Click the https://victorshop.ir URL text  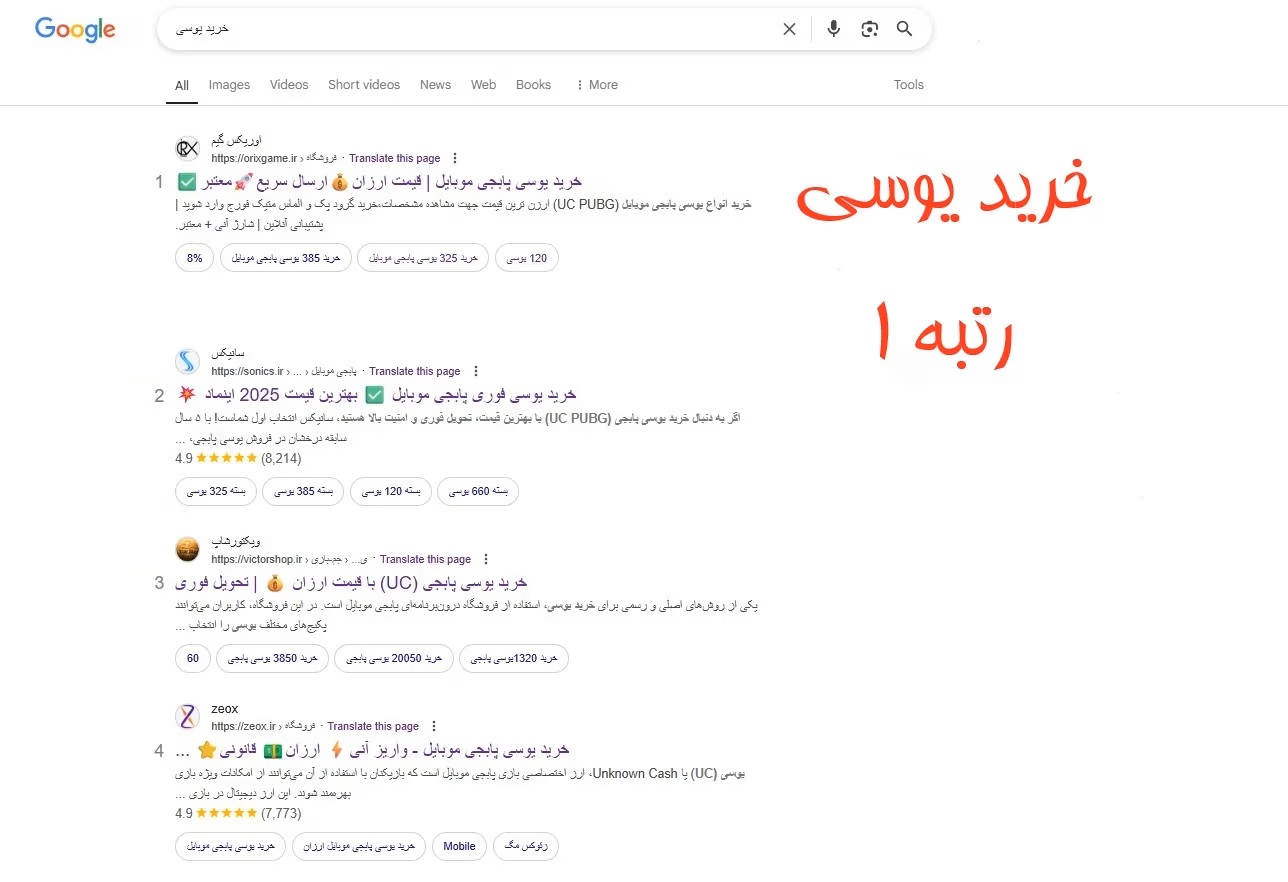tap(257, 559)
